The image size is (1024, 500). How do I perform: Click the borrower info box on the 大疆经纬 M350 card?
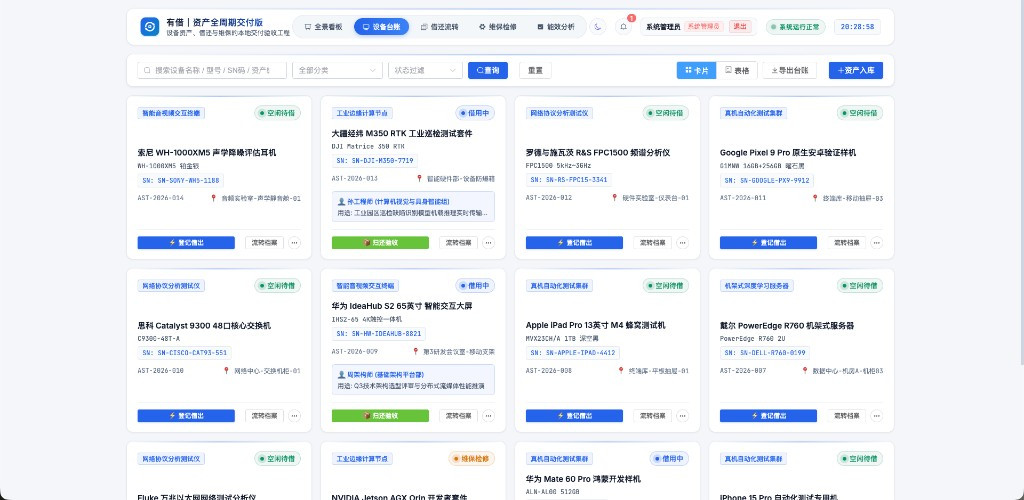pos(413,206)
